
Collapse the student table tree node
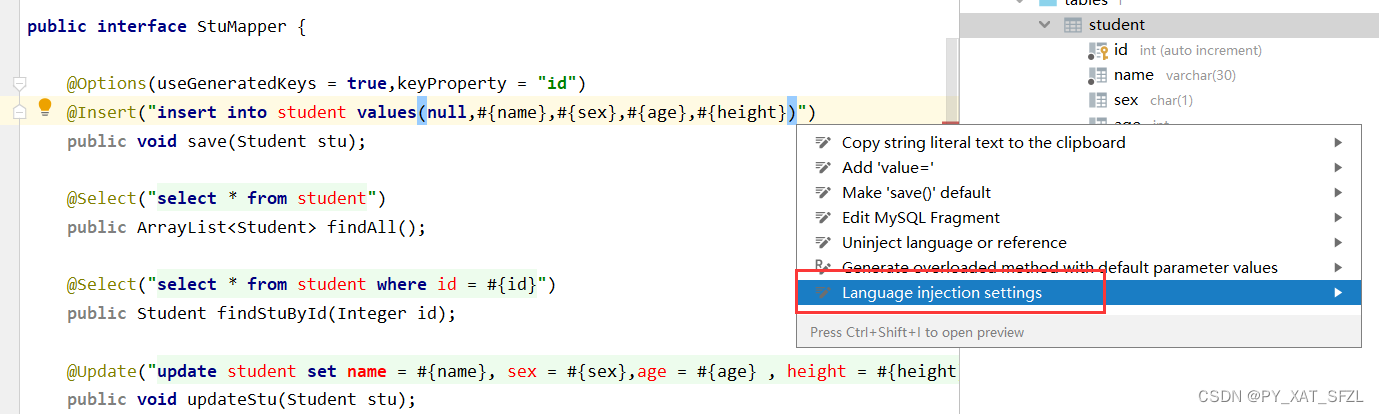(x=1046, y=25)
